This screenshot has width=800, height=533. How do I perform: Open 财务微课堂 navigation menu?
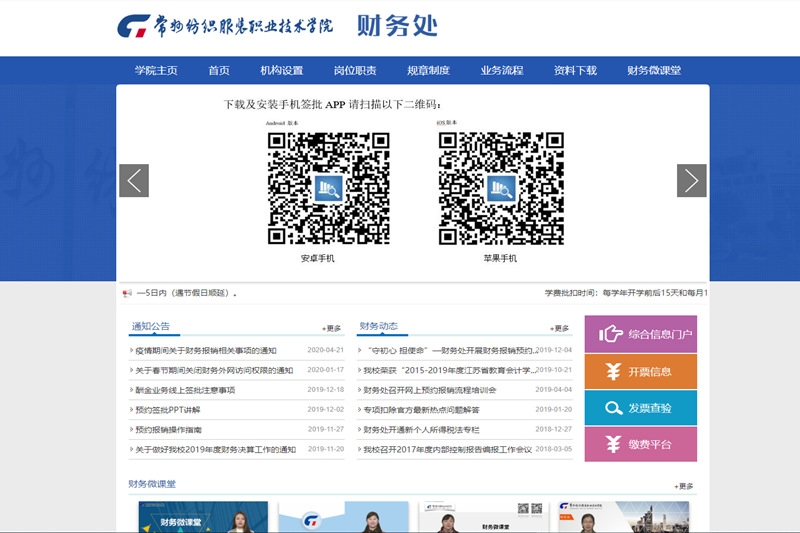(654, 70)
